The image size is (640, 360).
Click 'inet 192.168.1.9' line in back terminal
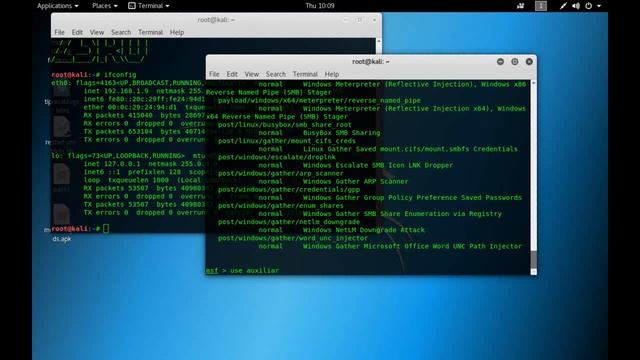(x=116, y=91)
